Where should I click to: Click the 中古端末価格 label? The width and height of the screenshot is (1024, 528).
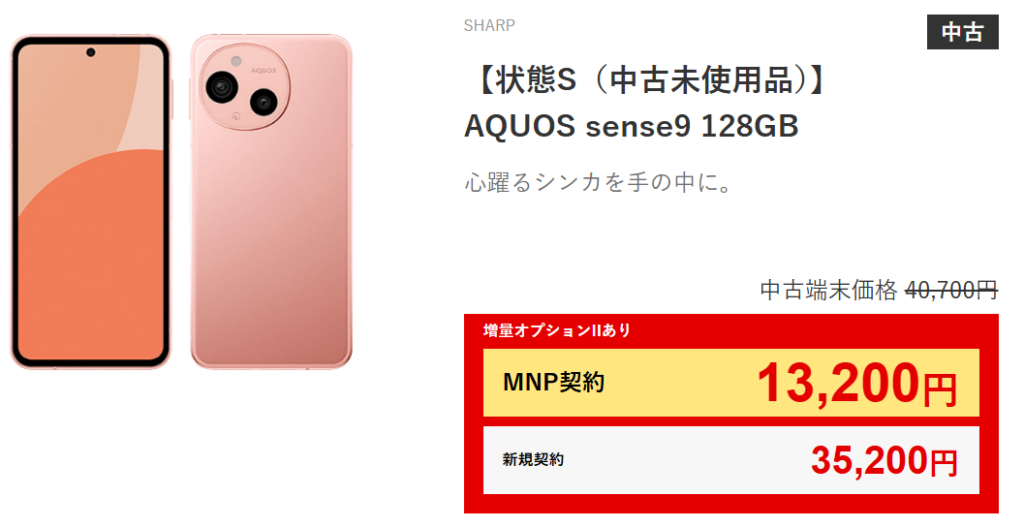click(828, 291)
